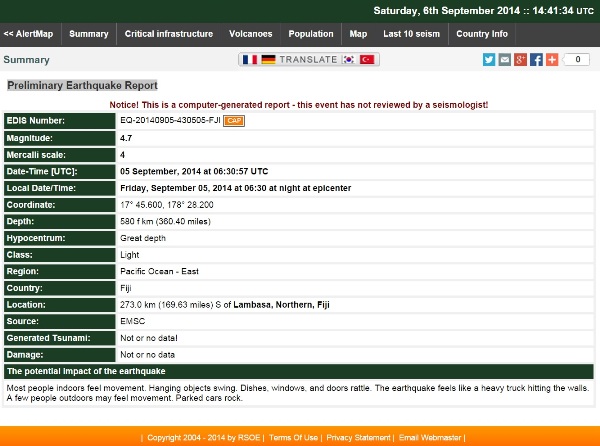Click EDIS number EQ-20140905-430505-FJI
The width and height of the screenshot is (600, 446).
point(170,120)
